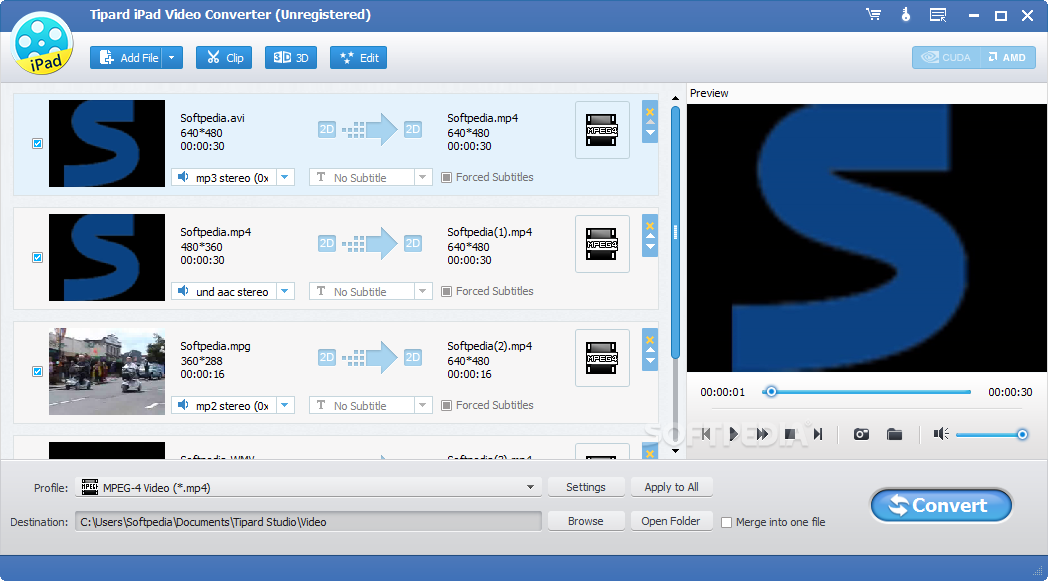The image size is (1048, 581).
Task: Remove Softpedia.avi with the yellow X
Action: 650,112
